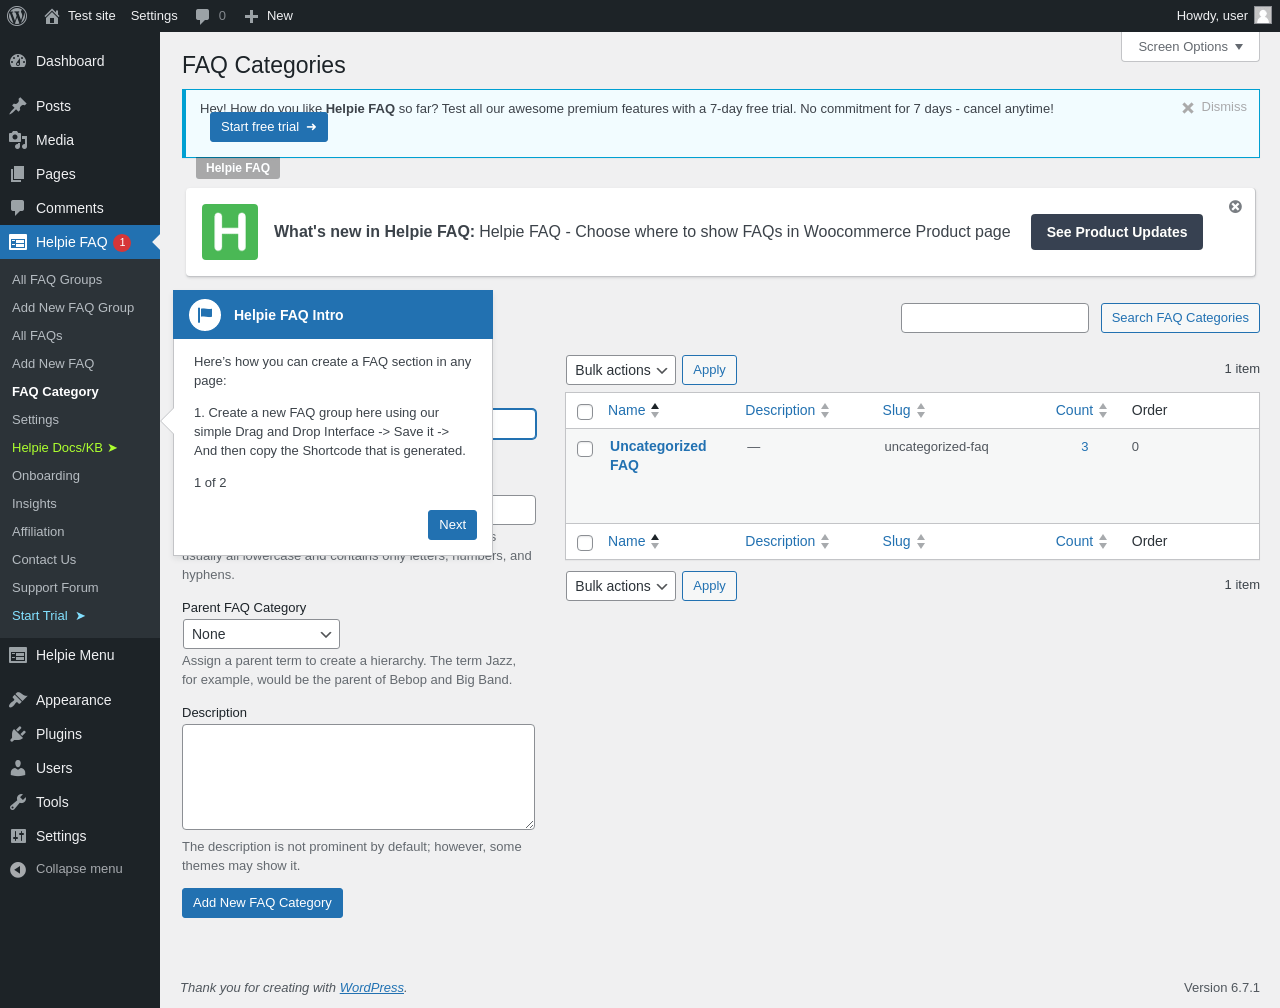Click the Tools wrench icon

pos(18,802)
